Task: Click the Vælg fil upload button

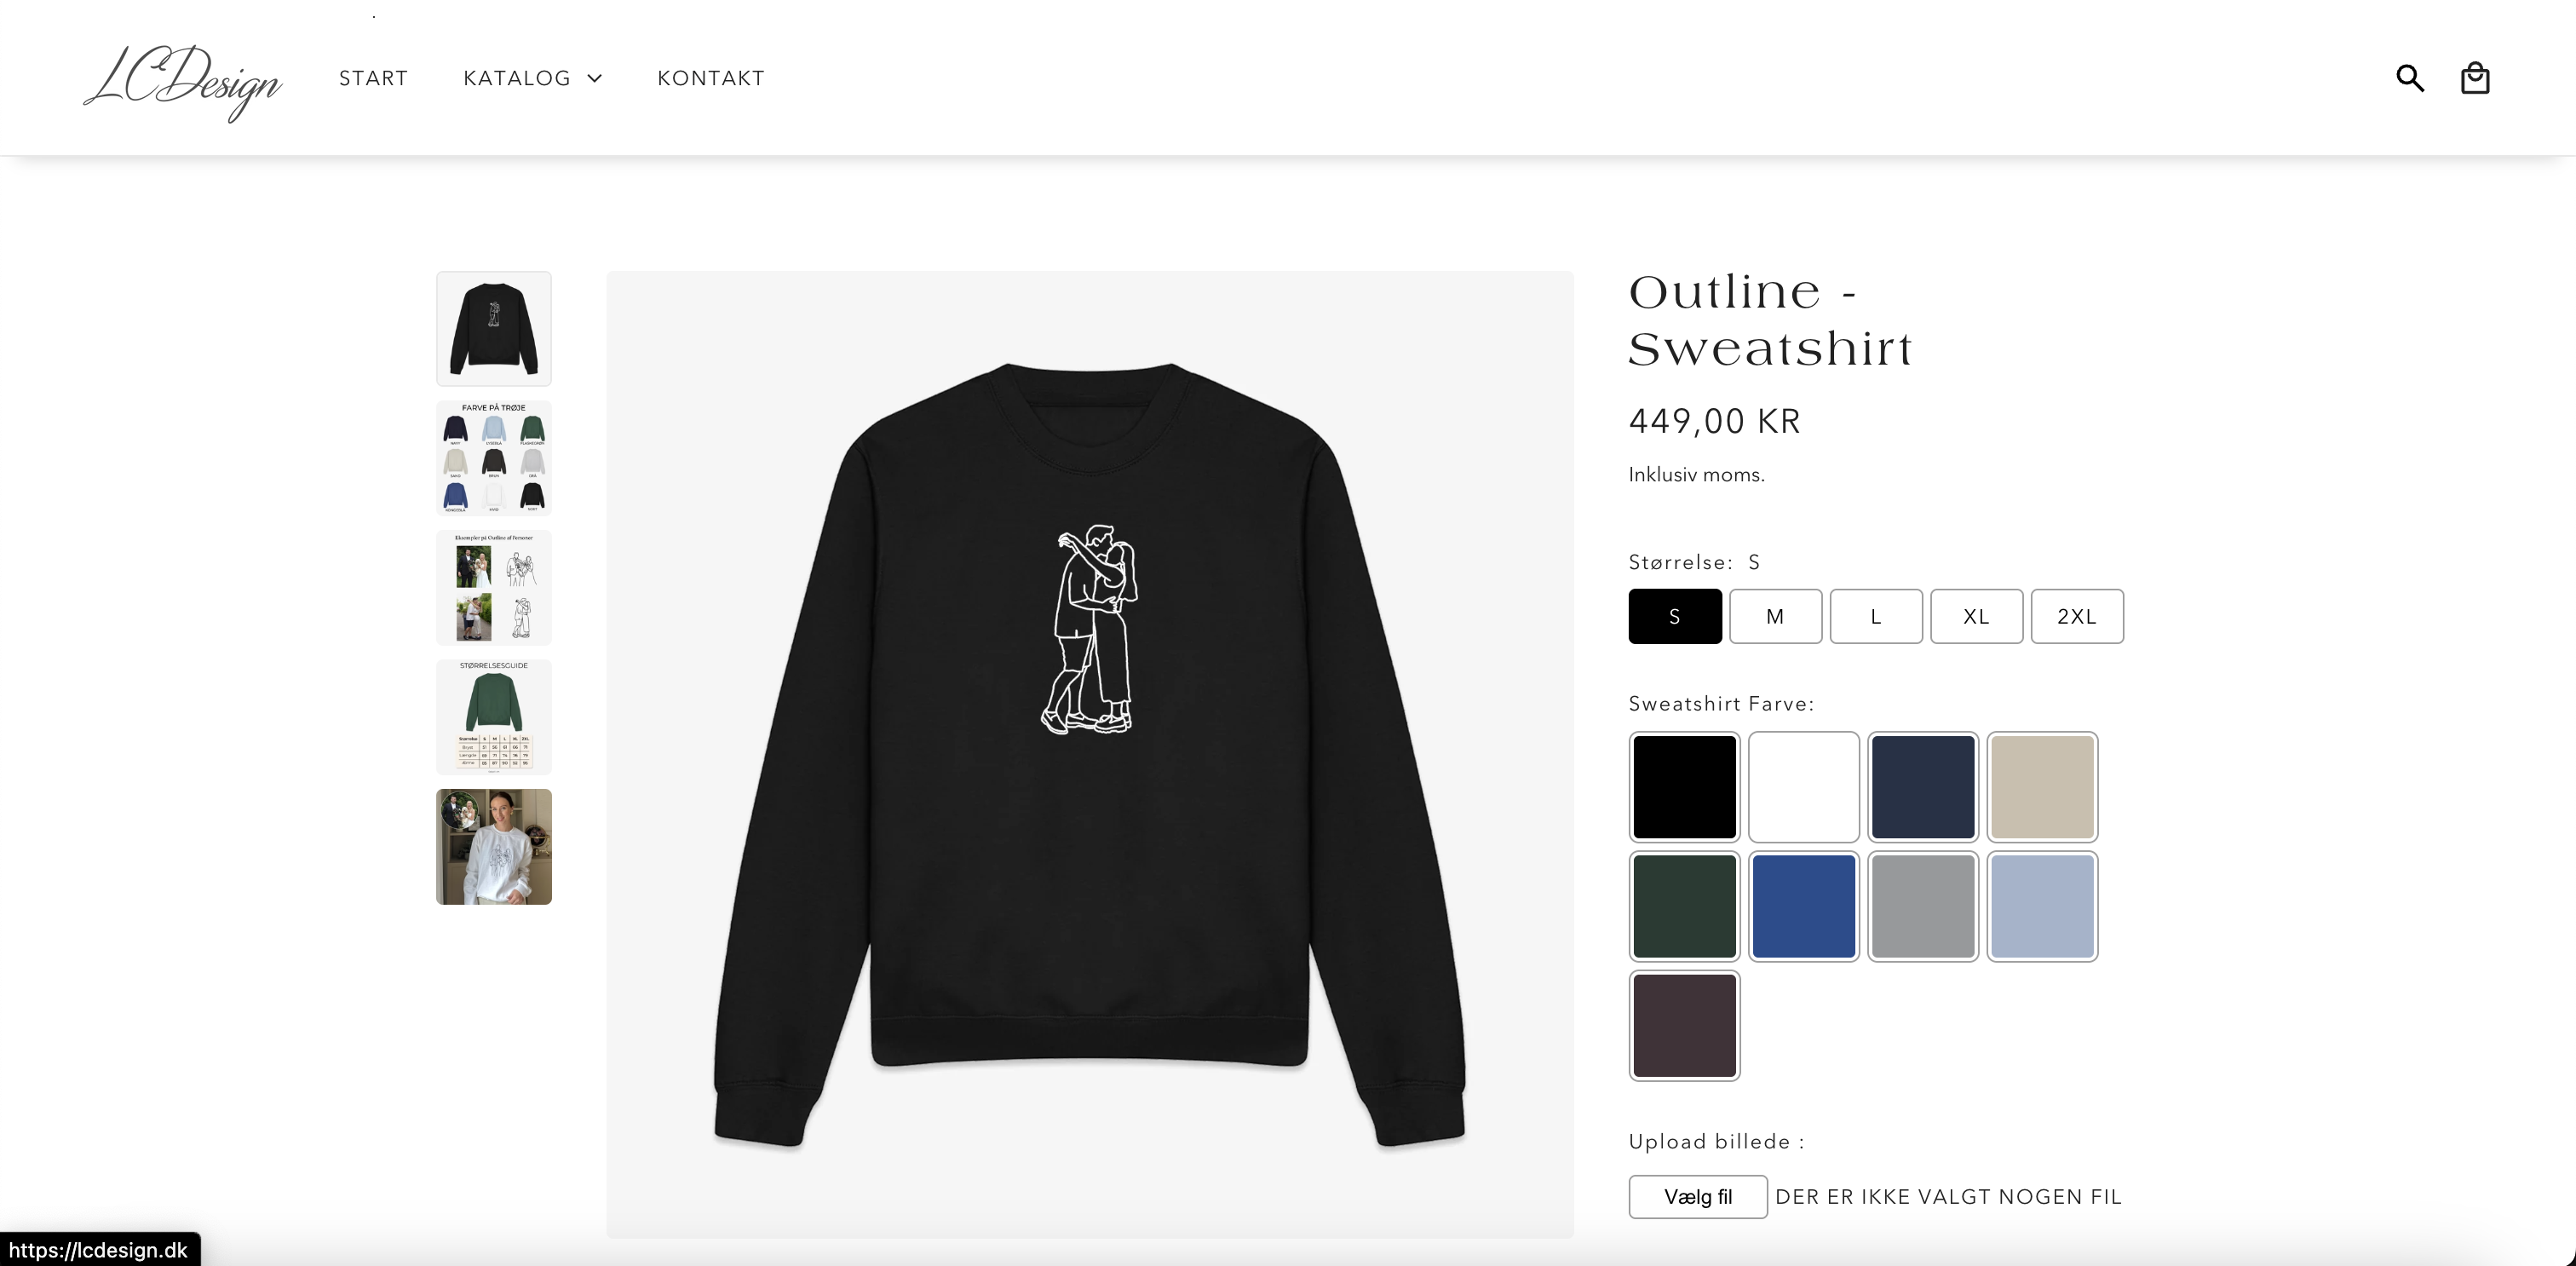Action: (x=1698, y=1197)
